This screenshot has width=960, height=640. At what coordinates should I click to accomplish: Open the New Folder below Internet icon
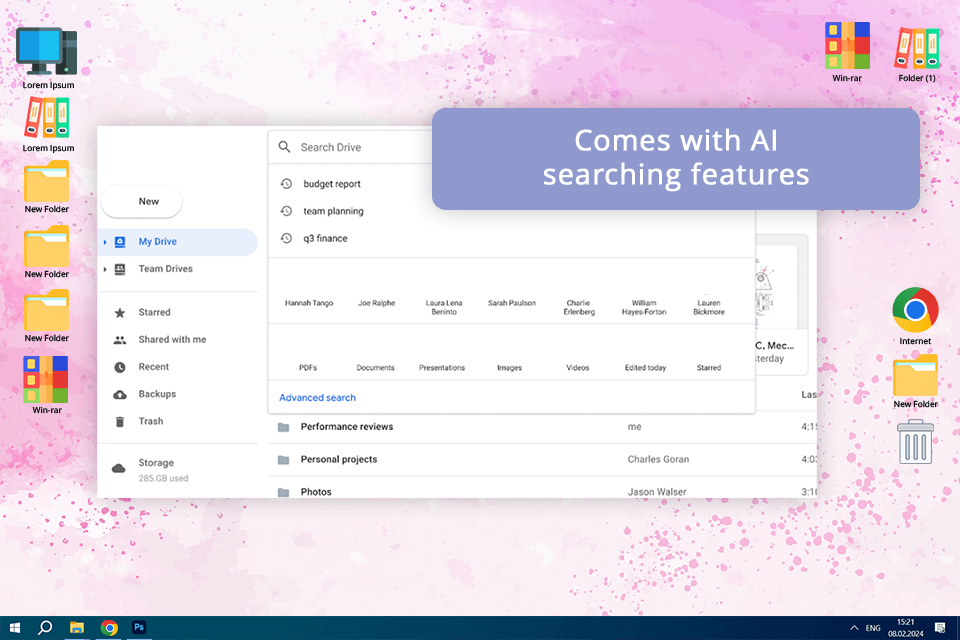tap(915, 381)
